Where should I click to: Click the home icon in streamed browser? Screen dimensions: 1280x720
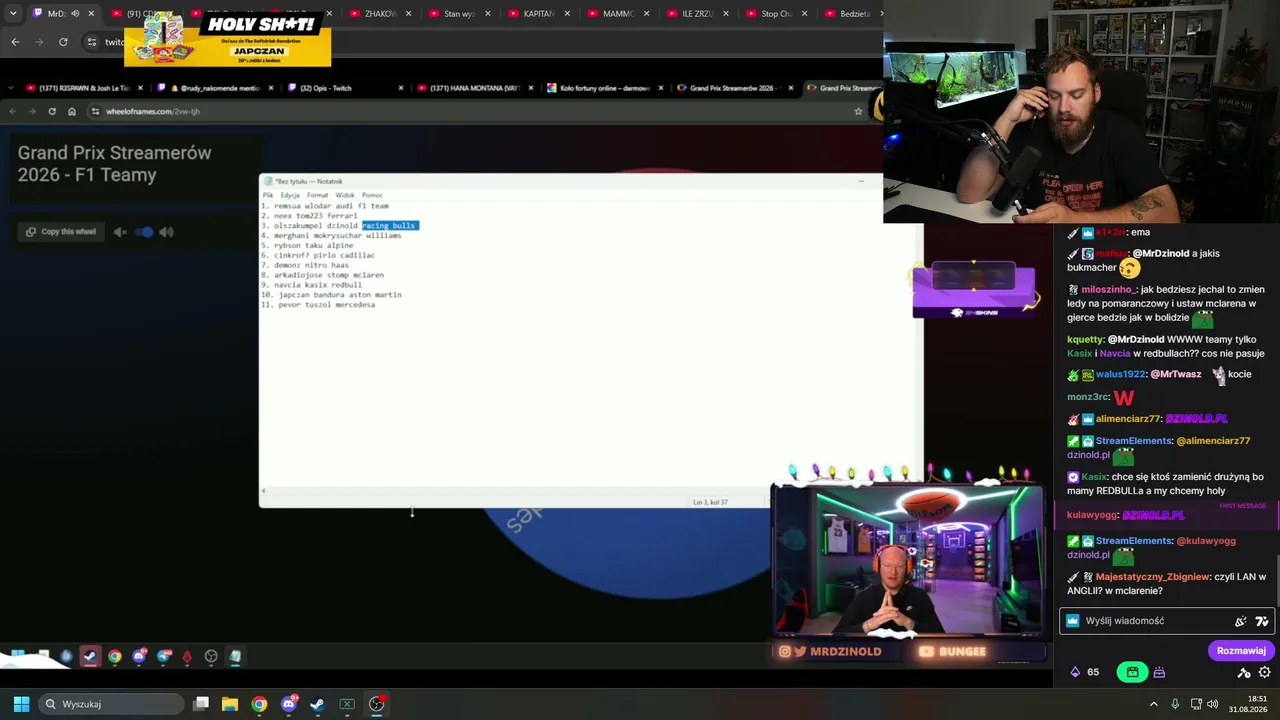(71, 111)
